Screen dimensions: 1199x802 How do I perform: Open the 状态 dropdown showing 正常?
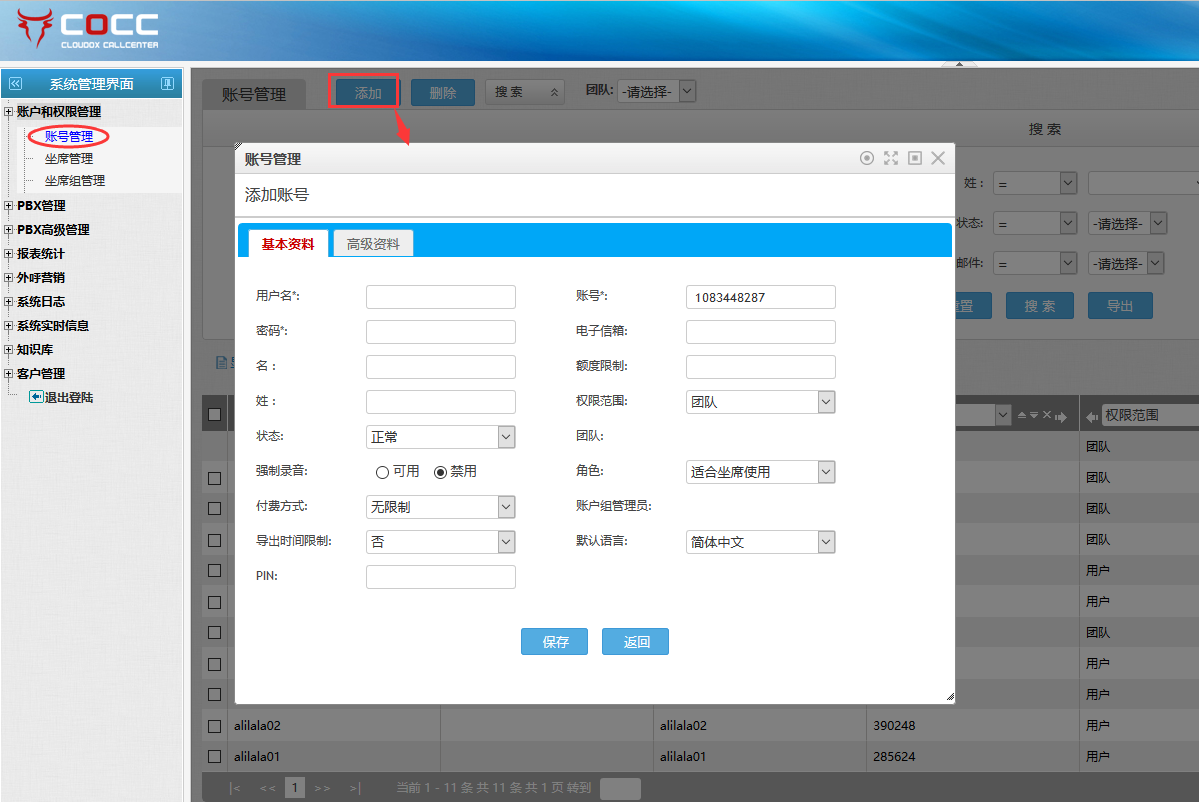[x=440, y=437]
